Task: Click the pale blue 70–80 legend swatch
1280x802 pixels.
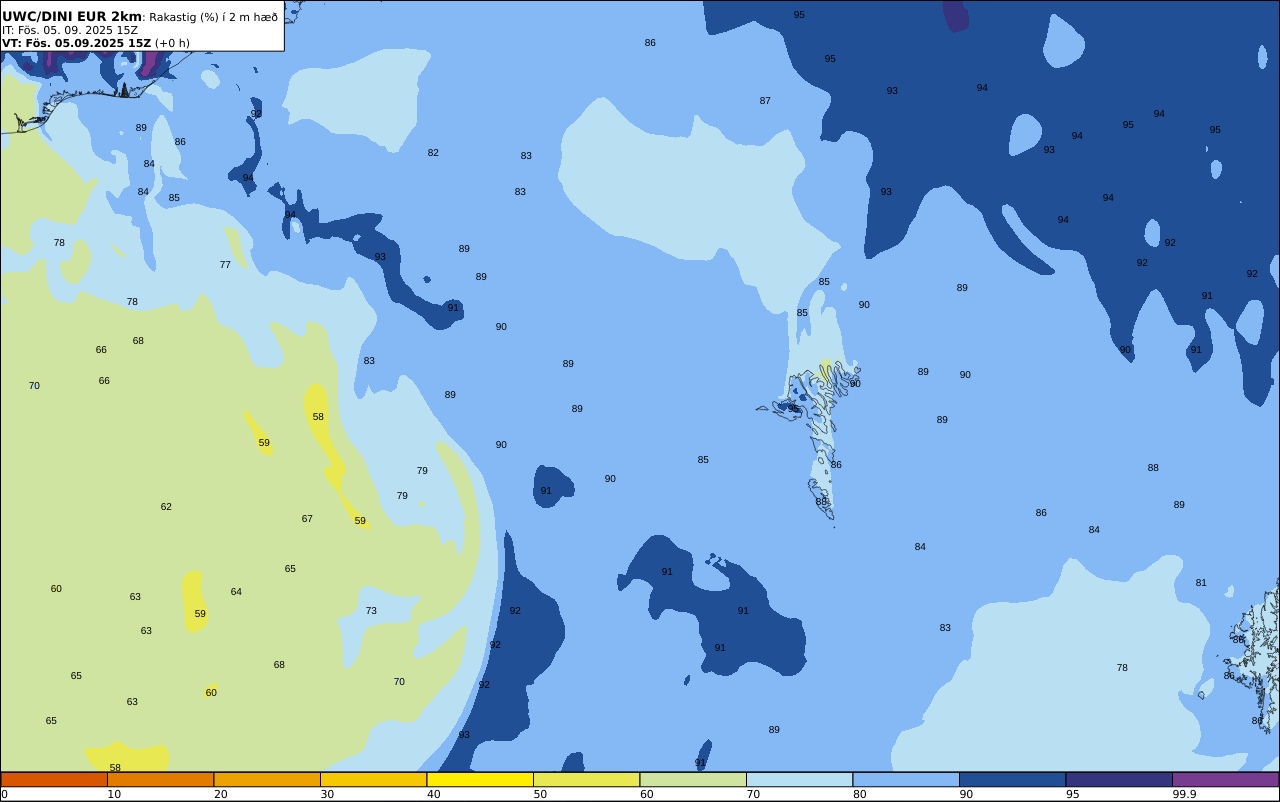Action: [800, 779]
